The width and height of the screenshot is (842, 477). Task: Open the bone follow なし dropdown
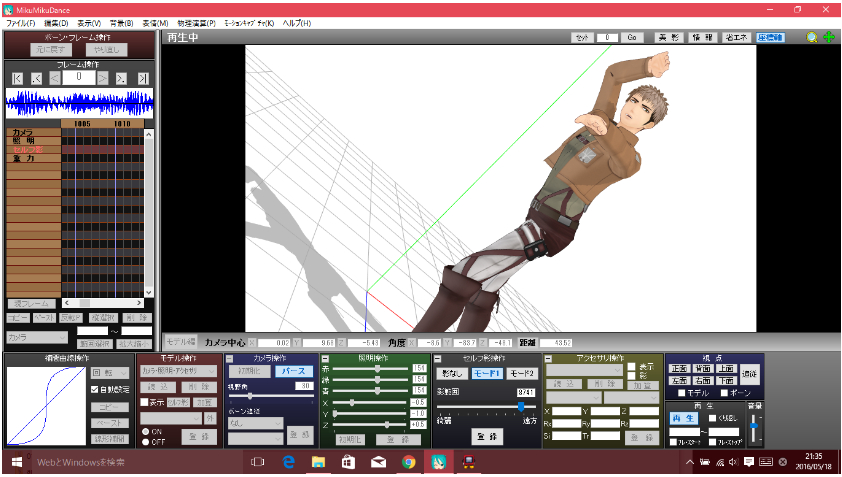256,423
